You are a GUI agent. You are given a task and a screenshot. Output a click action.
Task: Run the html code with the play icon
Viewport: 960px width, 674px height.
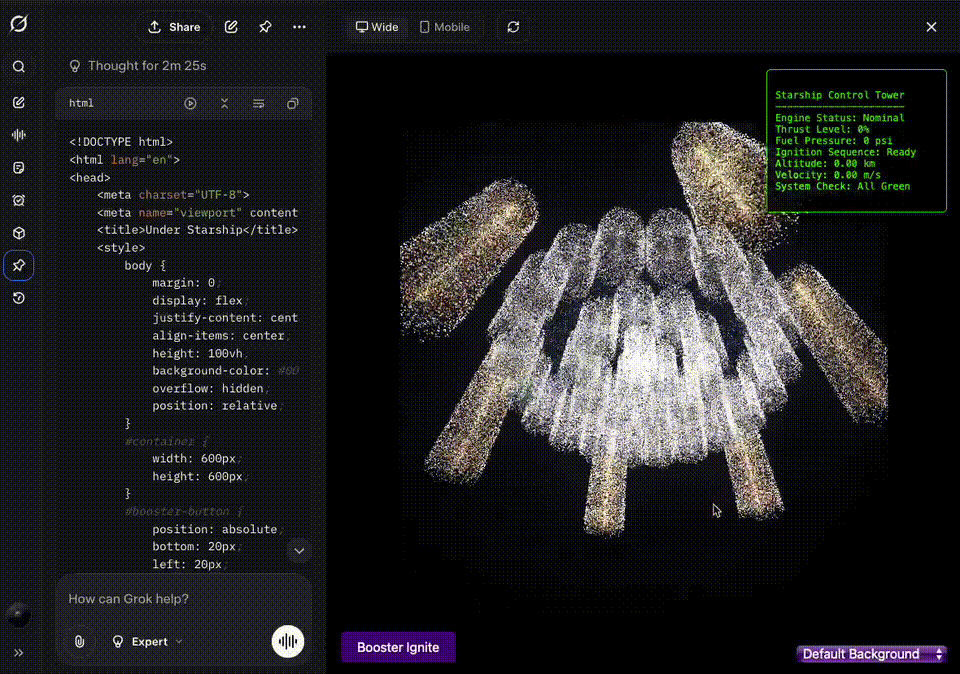coord(190,103)
